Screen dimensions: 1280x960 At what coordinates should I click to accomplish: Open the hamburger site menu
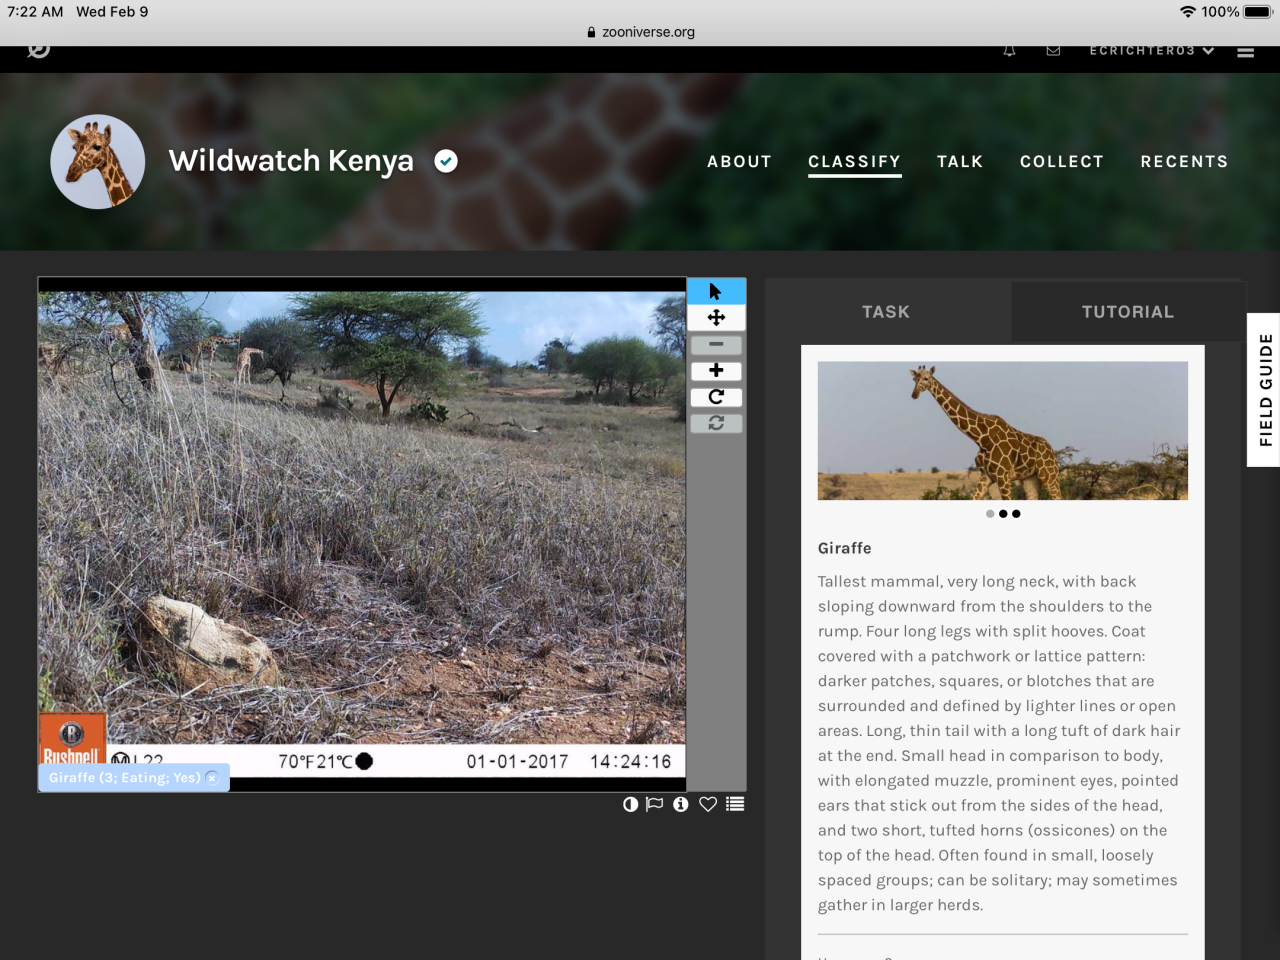click(x=1246, y=52)
